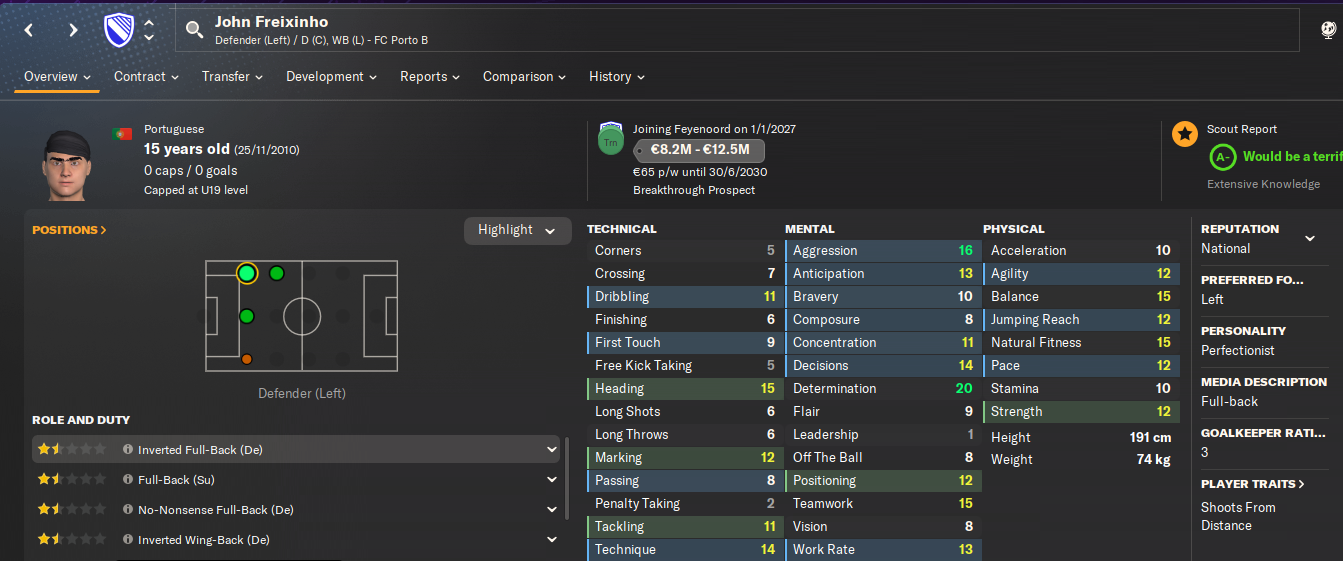Click the scout report star icon

pyautogui.click(x=1185, y=133)
